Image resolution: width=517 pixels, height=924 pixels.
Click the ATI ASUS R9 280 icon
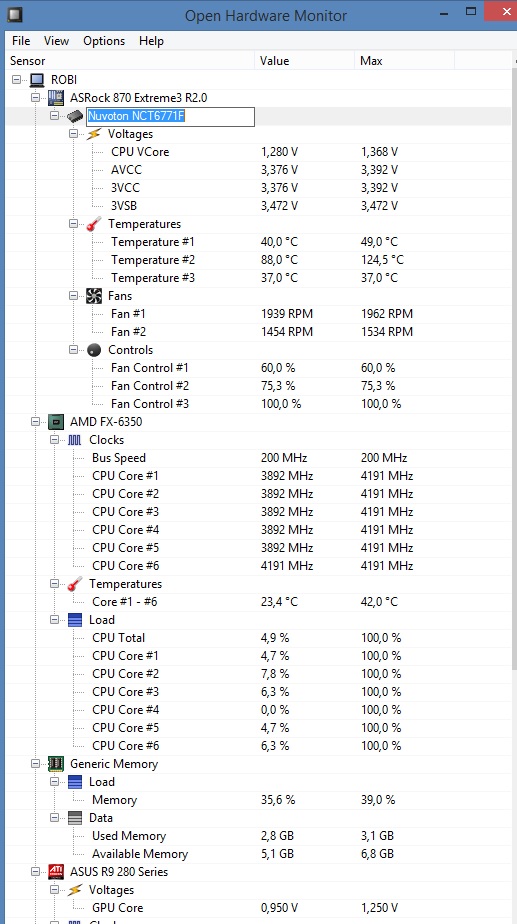56,872
